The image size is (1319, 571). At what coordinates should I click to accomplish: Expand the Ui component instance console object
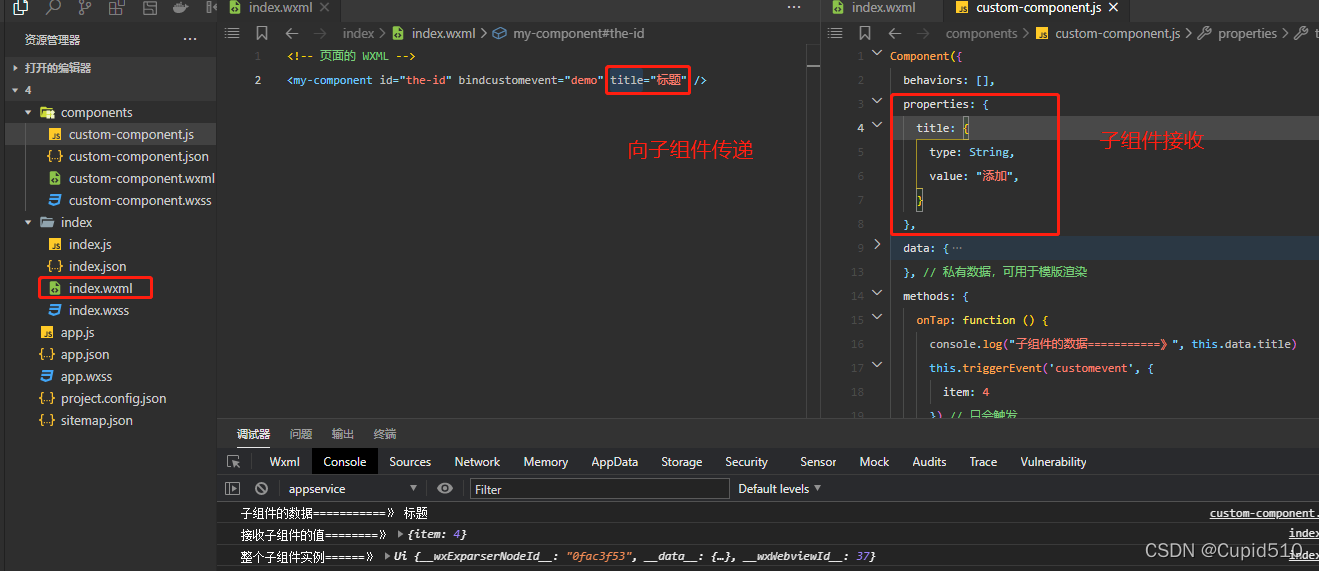[386, 556]
